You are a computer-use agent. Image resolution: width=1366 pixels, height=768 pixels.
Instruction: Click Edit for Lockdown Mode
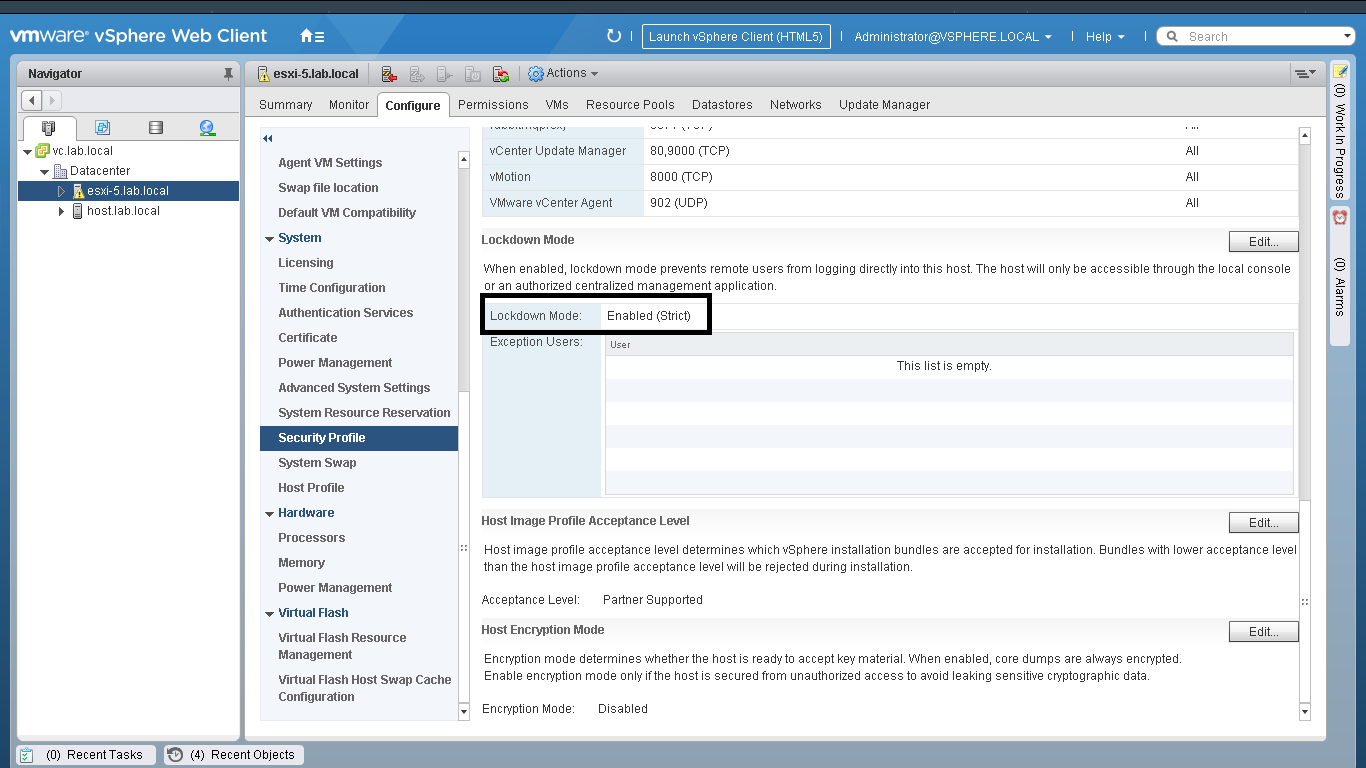[x=1263, y=242]
